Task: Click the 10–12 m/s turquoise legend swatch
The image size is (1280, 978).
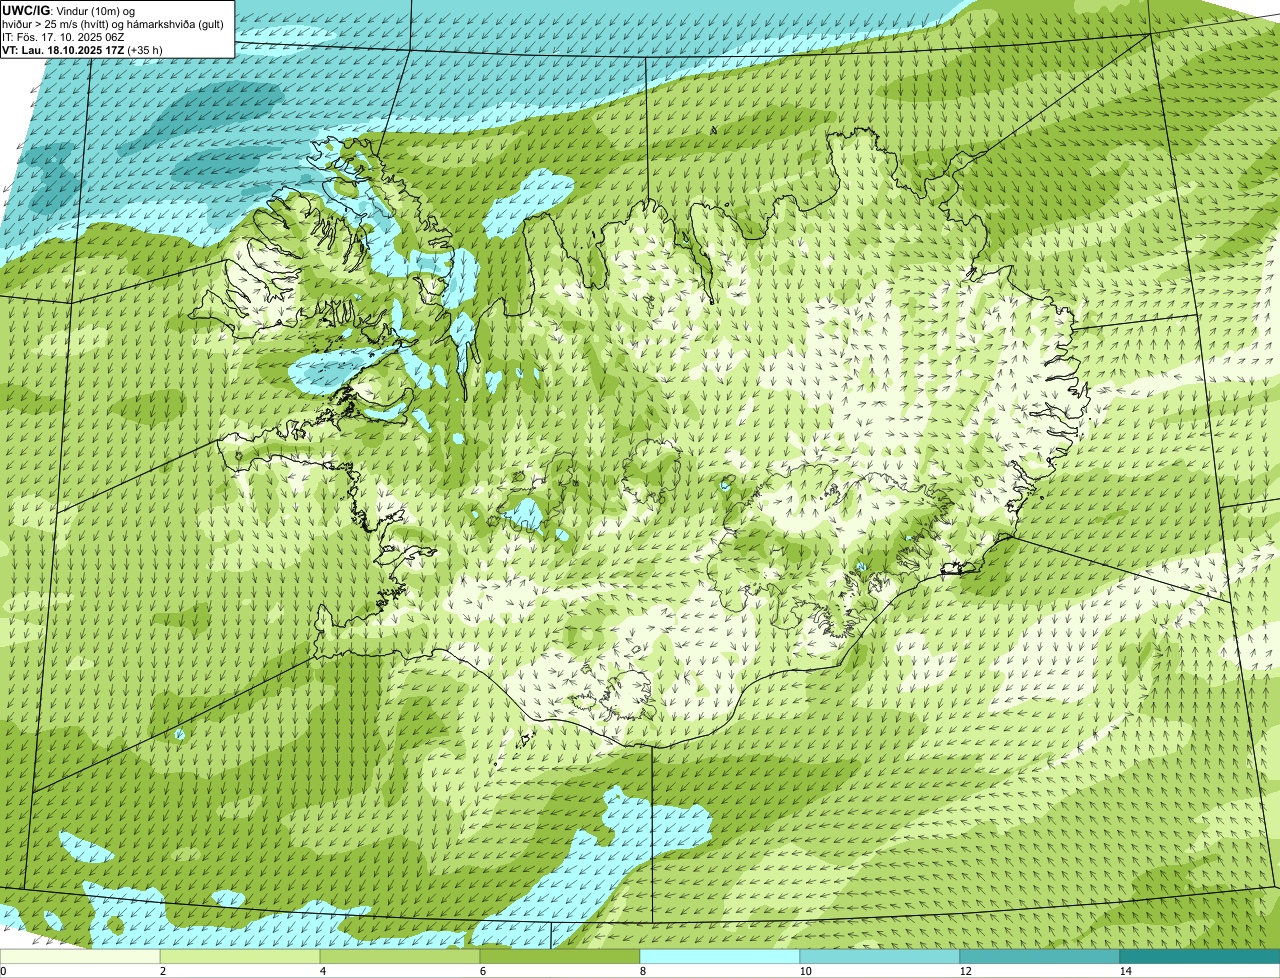Action: tap(880, 956)
